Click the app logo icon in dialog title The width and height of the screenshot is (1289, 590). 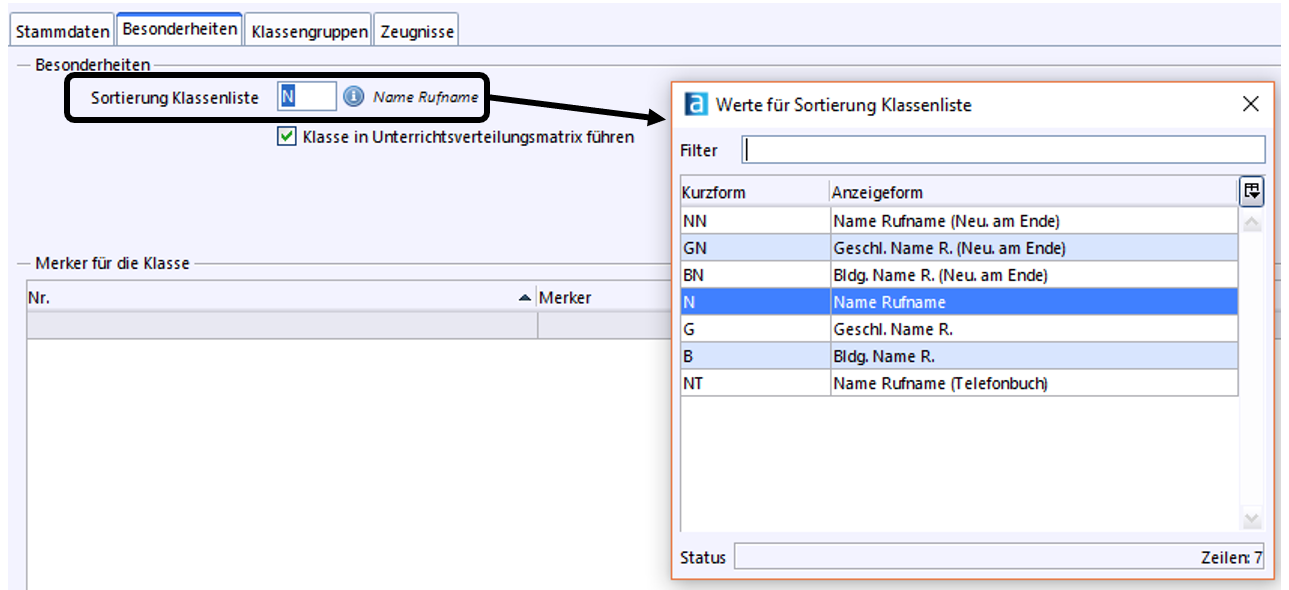pyautogui.click(x=696, y=104)
